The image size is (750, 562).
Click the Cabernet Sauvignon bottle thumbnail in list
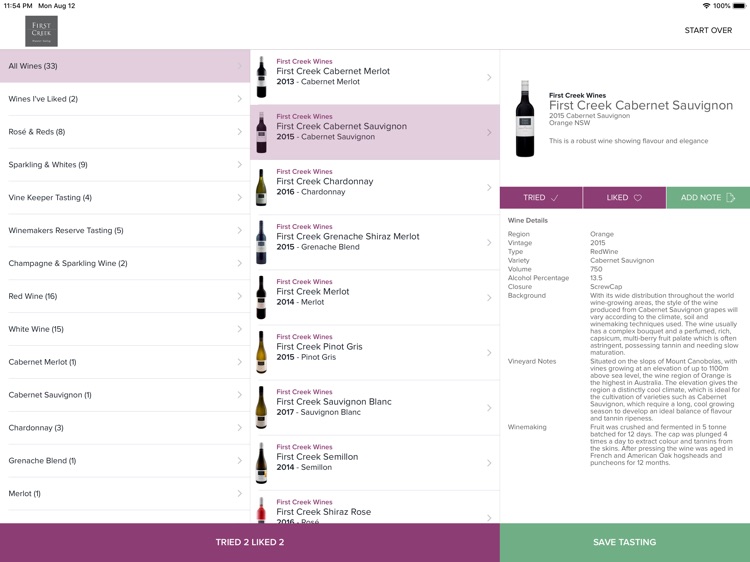(262, 132)
